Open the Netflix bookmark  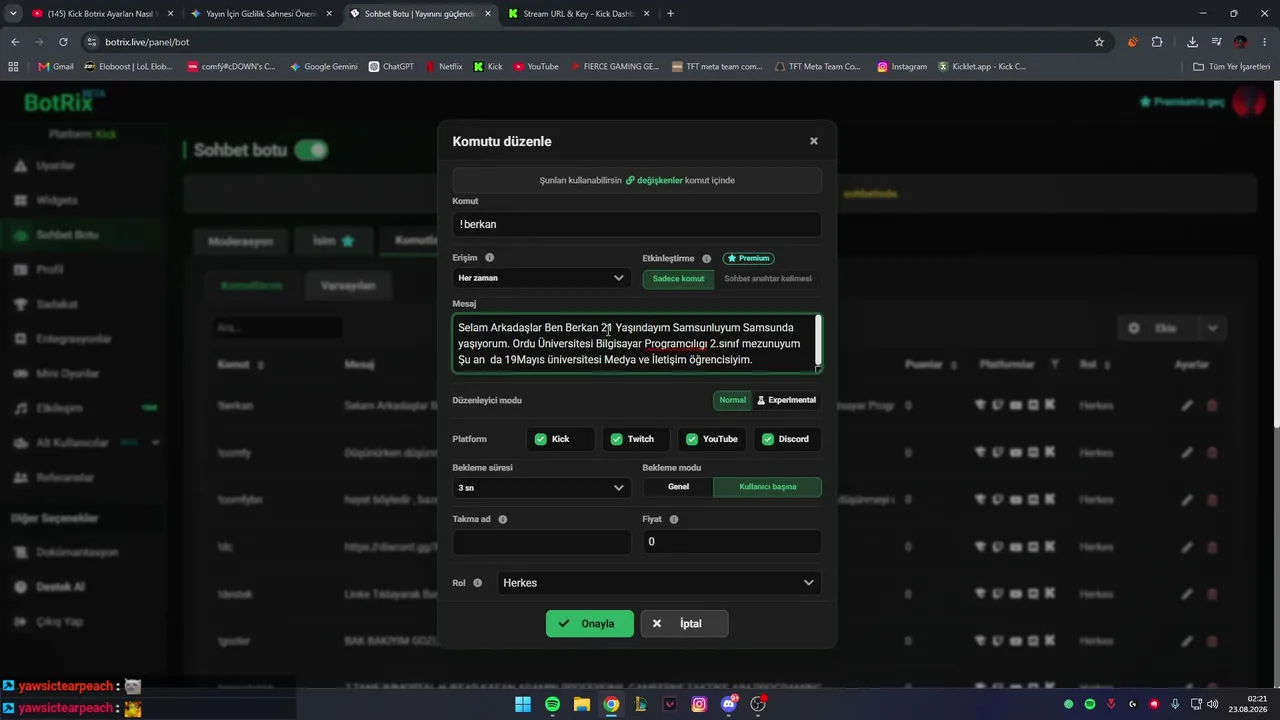coord(444,67)
